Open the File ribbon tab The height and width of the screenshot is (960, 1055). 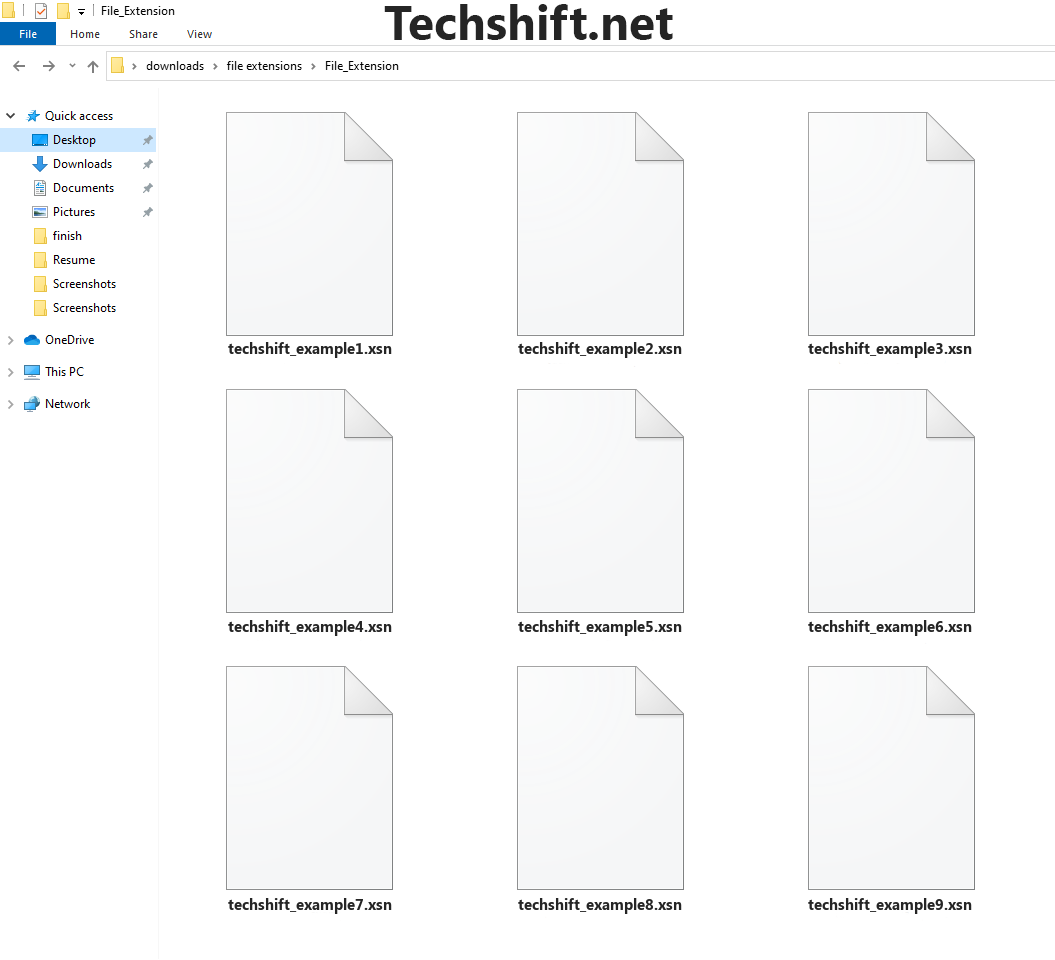pyautogui.click(x=28, y=34)
